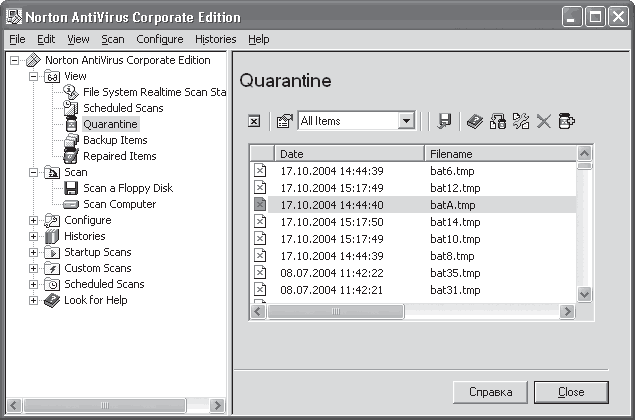
Task: Select the bat6.tmp row icon
Action: point(260,171)
